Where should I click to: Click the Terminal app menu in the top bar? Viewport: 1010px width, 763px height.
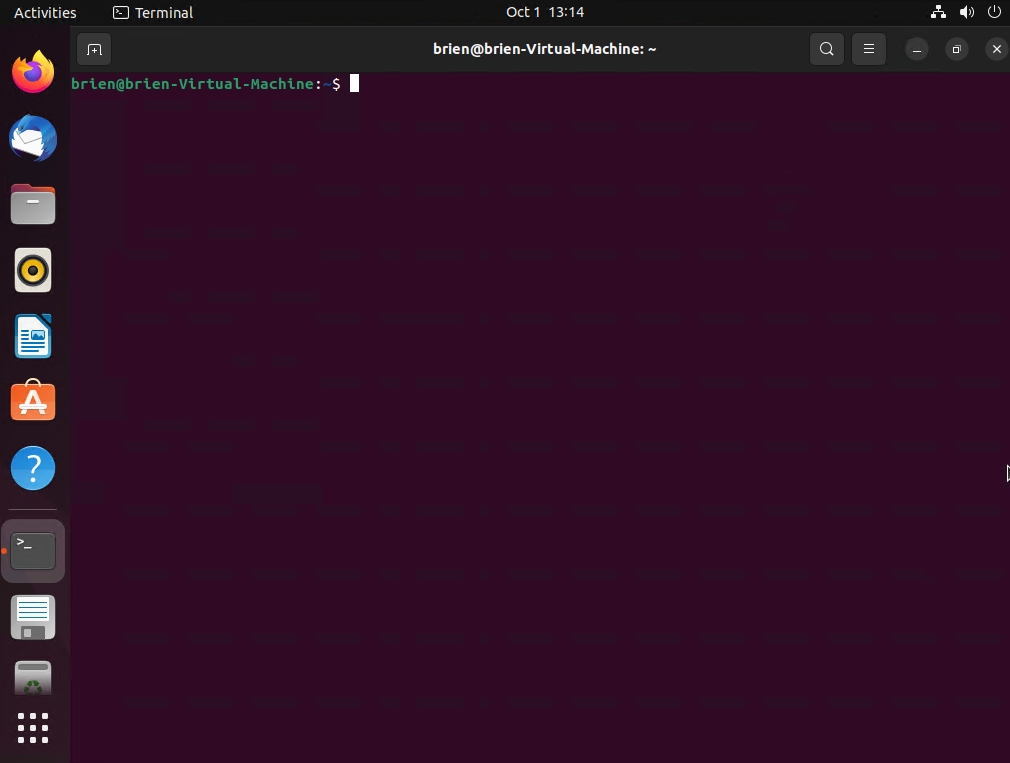point(152,12)
